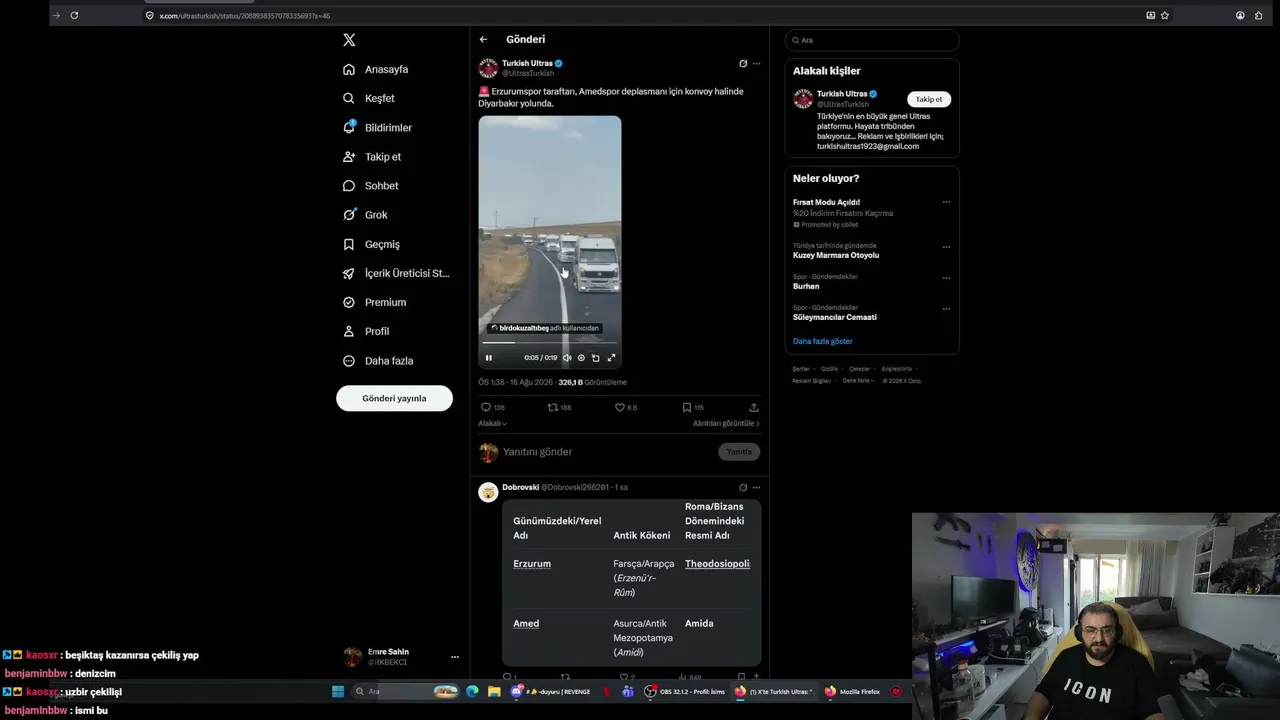This screenshot has height=720, width=1280.
Task: Go to Sohbet in the sidebar
Action: click(371, 186)
